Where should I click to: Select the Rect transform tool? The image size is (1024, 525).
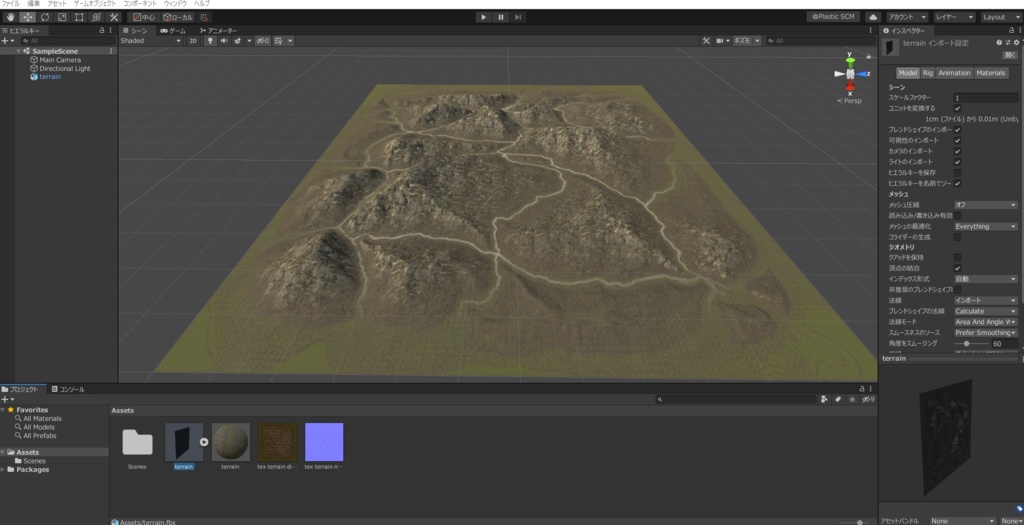(79, 17)
